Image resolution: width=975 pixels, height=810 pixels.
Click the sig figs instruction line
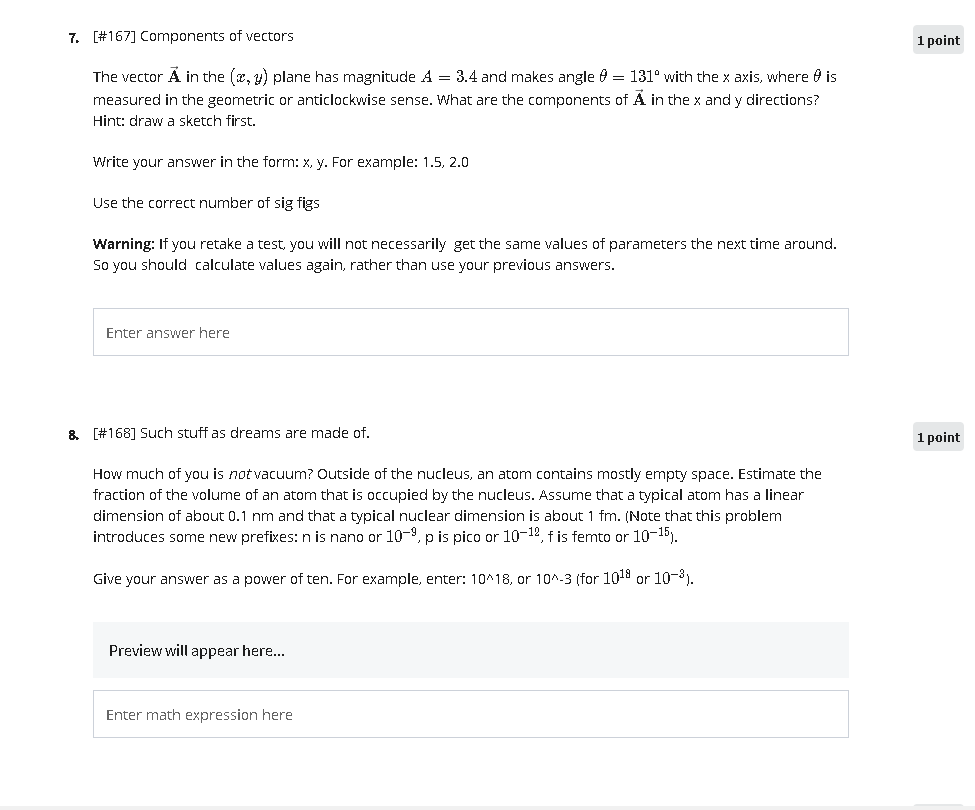tap(206, 202)
